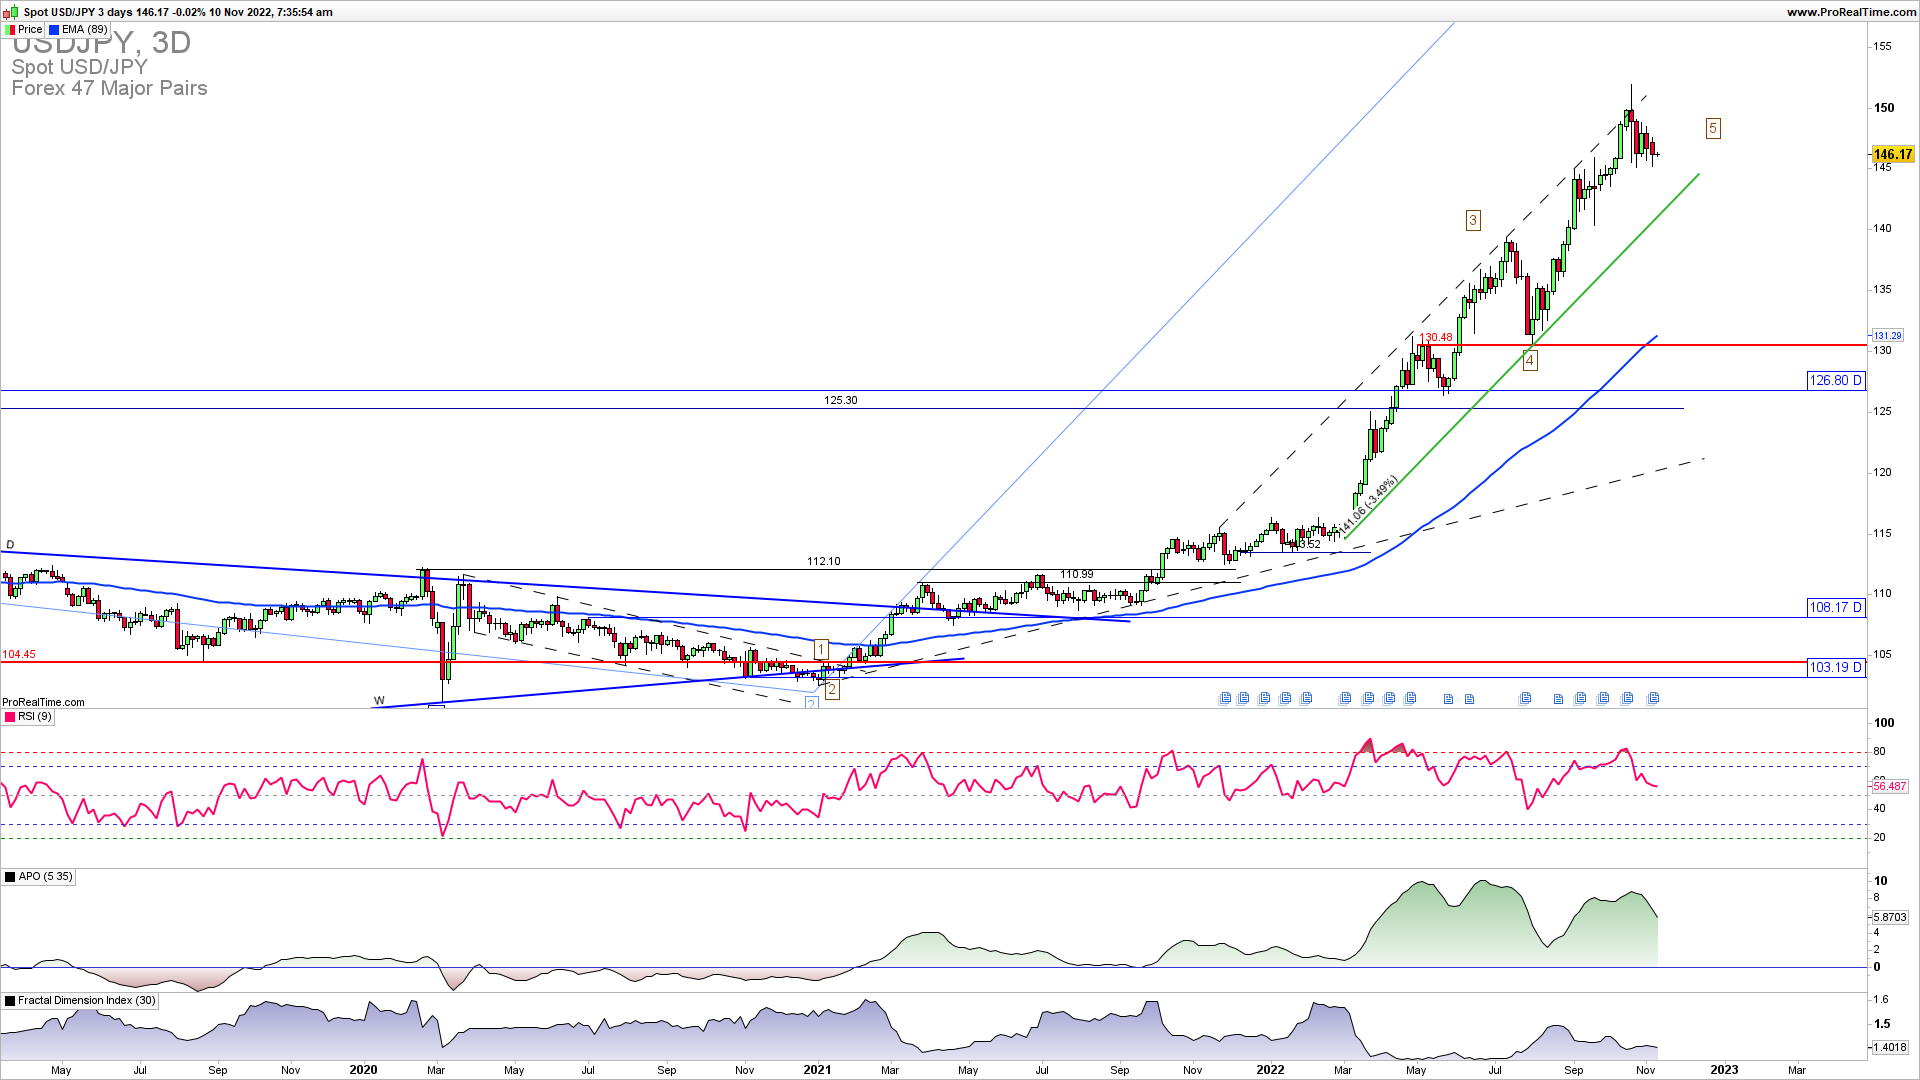Open the www.ProRealTime.com link
Image resolution: width=1920 pixels, height=1080 pixels.
tap(1851, 12)
